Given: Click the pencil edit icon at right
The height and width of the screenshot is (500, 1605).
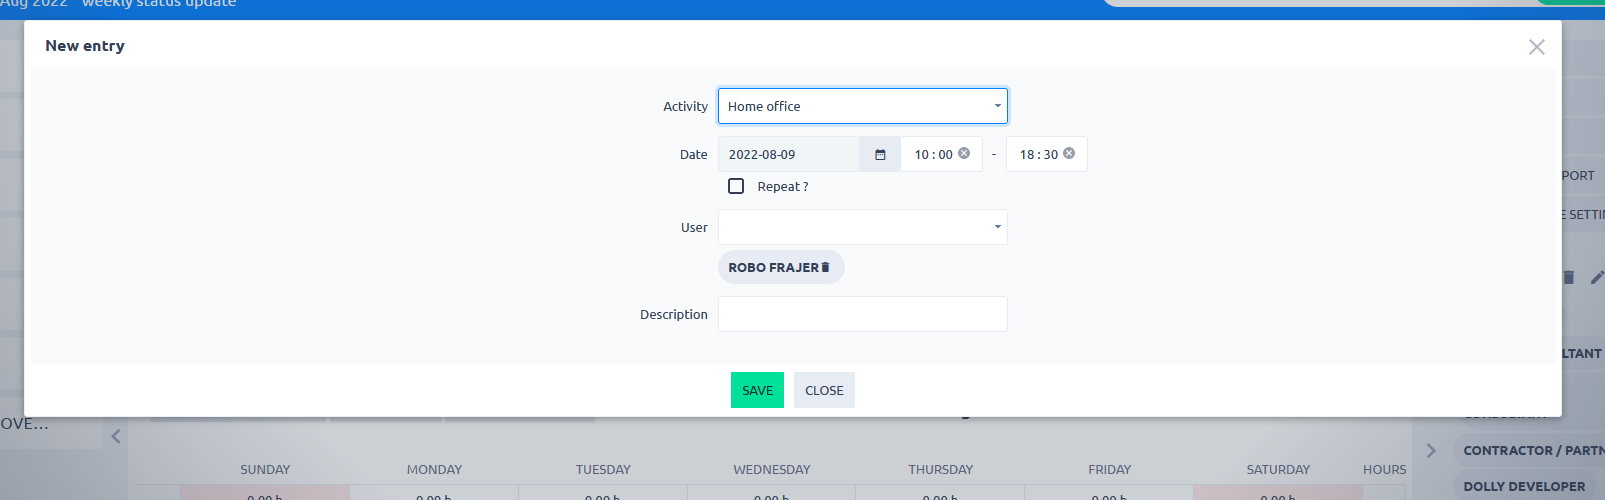Looking at the screenshot, I should click(1597, 277).
